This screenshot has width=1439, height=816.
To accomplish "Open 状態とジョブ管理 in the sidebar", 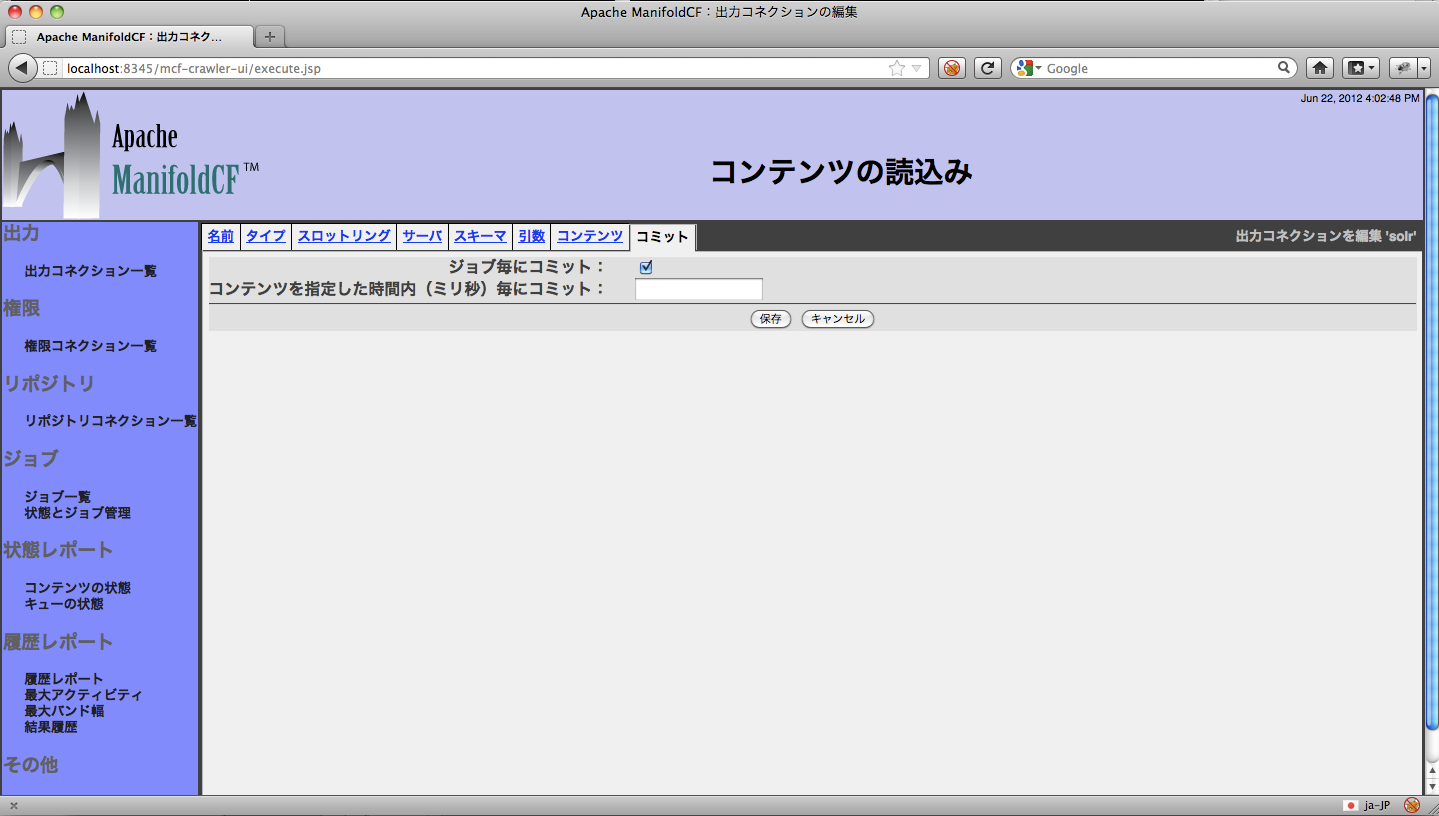I will tap(78, 513).
